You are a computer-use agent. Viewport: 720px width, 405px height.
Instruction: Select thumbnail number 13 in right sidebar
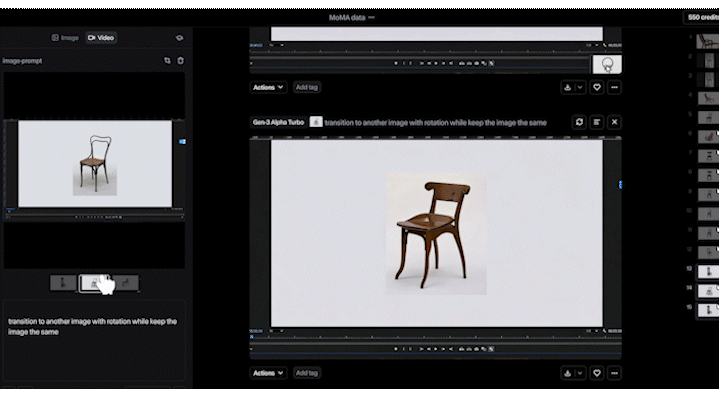tap(708, 271)
